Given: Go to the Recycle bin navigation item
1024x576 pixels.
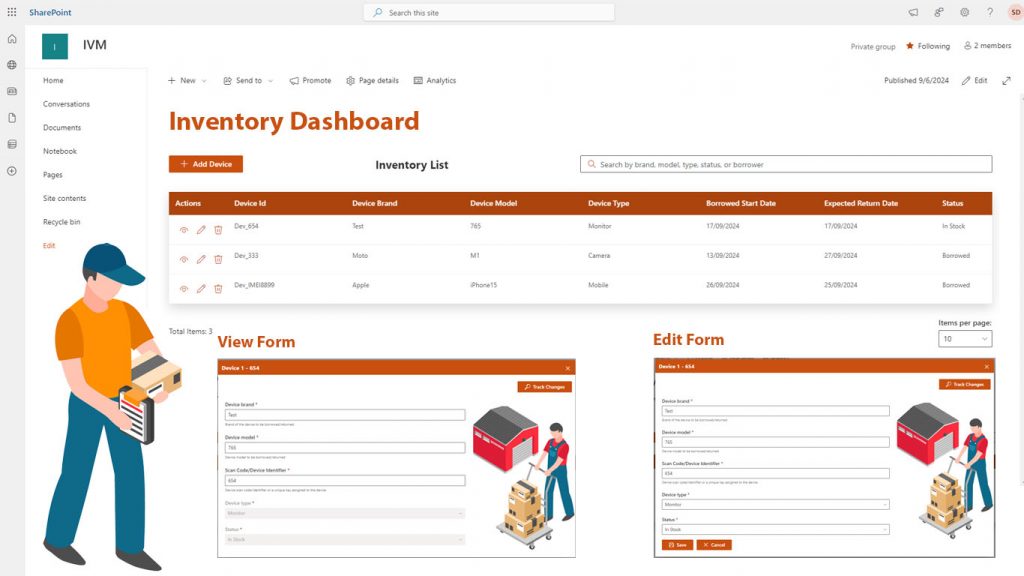Looking at the screenshot, I should coord(62,221).
